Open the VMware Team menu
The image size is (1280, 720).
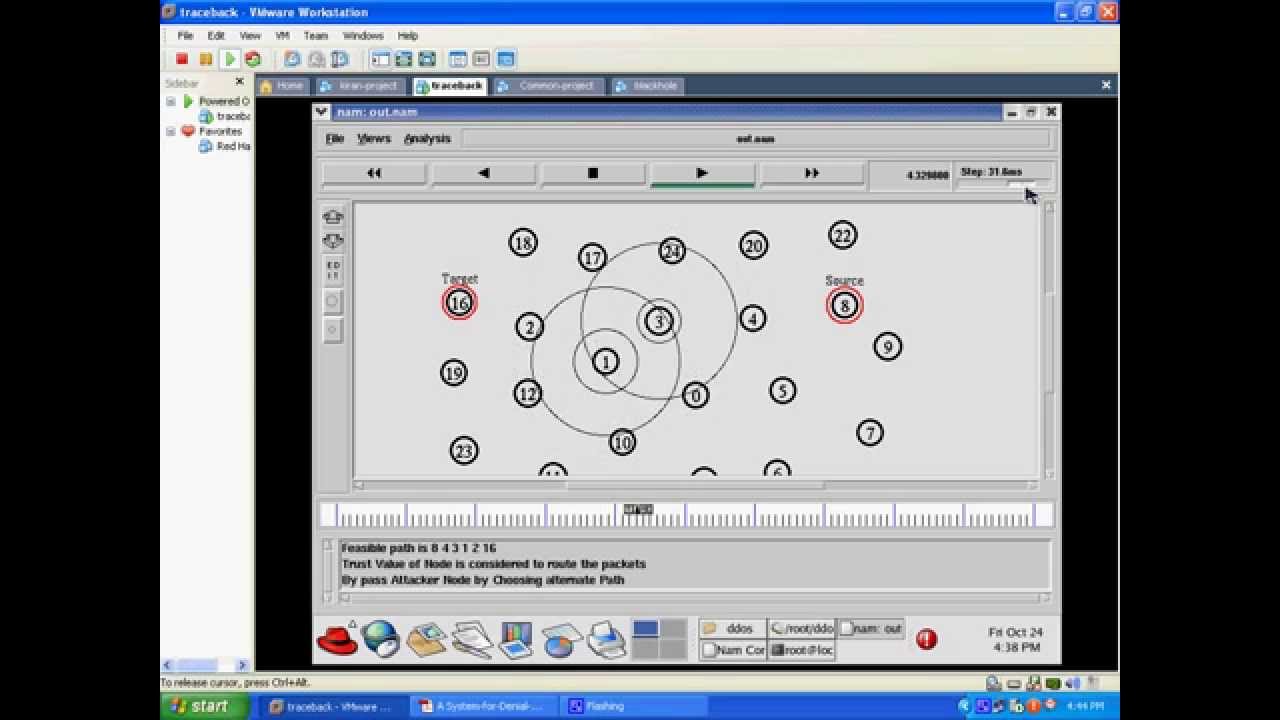pyautogui.click(x=316, y=35)
